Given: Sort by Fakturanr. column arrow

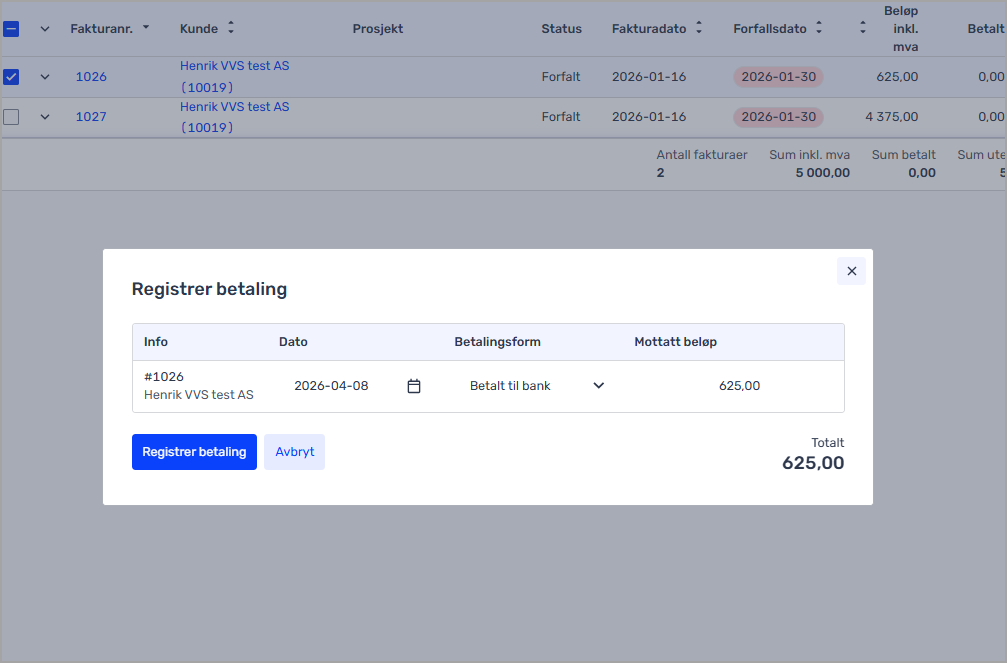Looking at the screenshot, I should point(146,28).
